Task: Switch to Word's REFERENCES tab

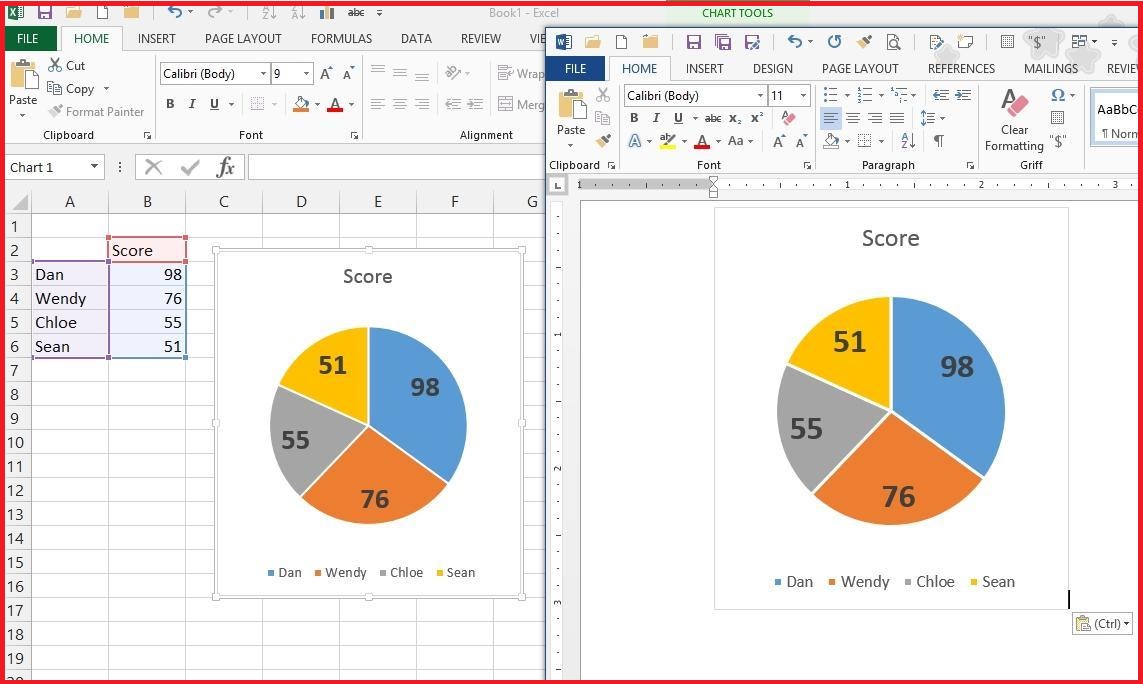Action: [x=960, y=69]
